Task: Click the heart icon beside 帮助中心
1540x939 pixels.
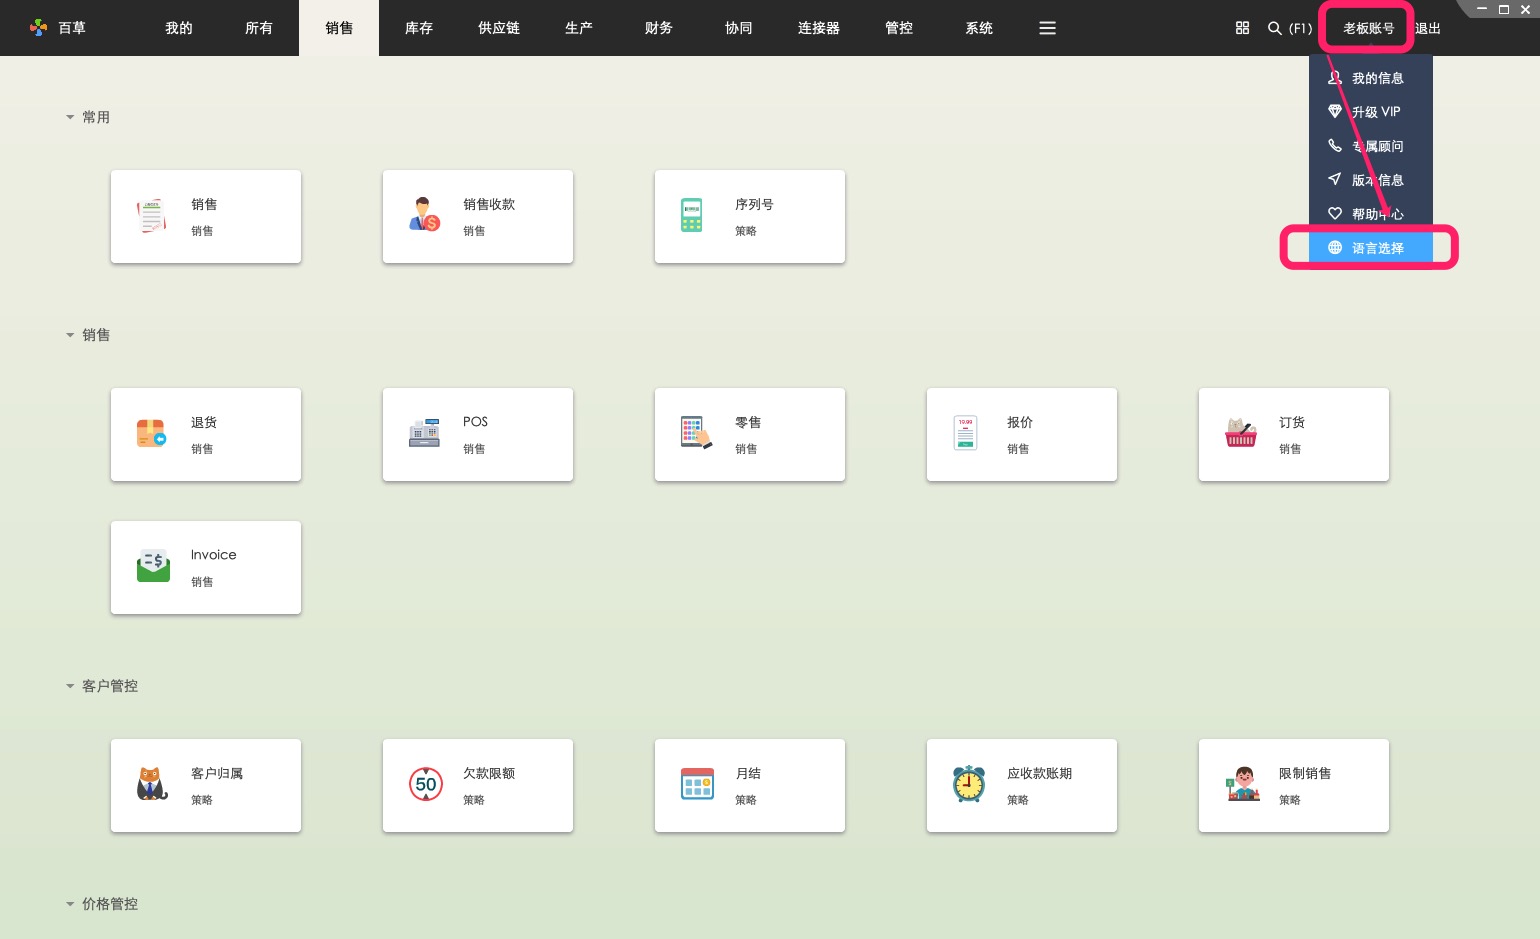Action: coord(1335,213)
